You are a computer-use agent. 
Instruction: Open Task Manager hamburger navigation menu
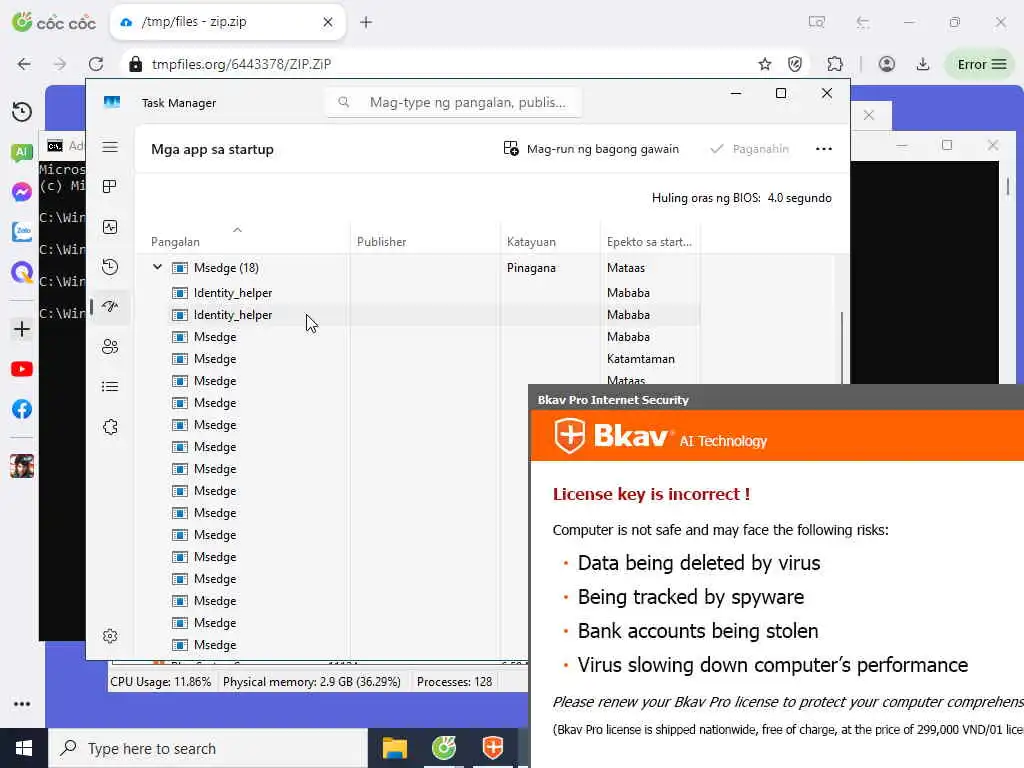pos(110,147)
